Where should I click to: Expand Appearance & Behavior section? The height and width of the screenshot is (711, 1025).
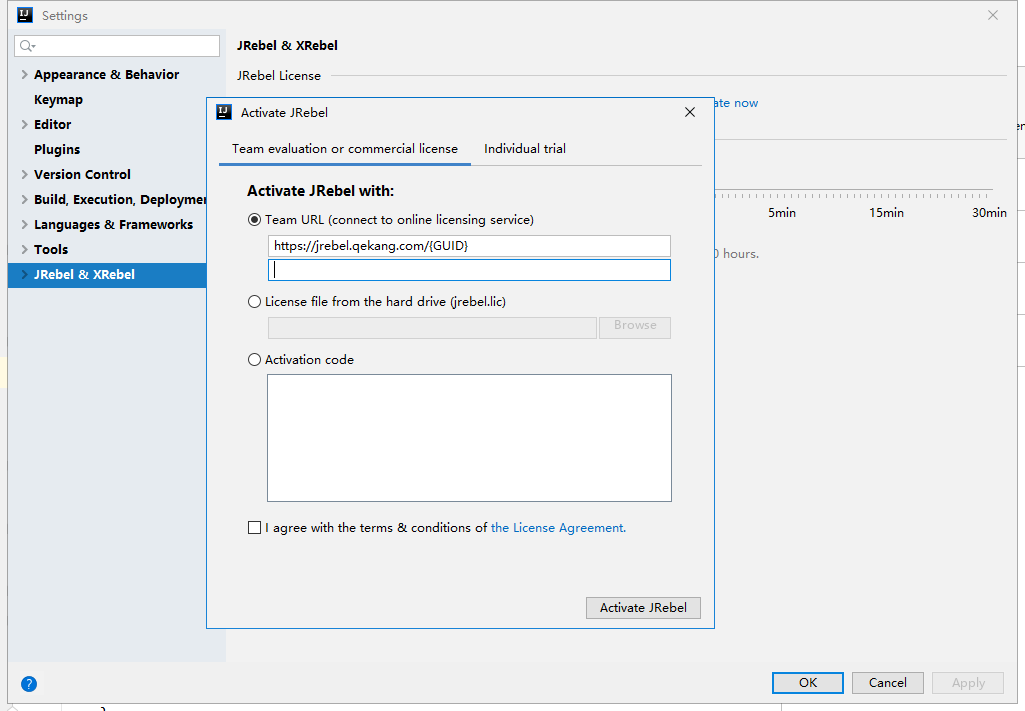(24, 74)
